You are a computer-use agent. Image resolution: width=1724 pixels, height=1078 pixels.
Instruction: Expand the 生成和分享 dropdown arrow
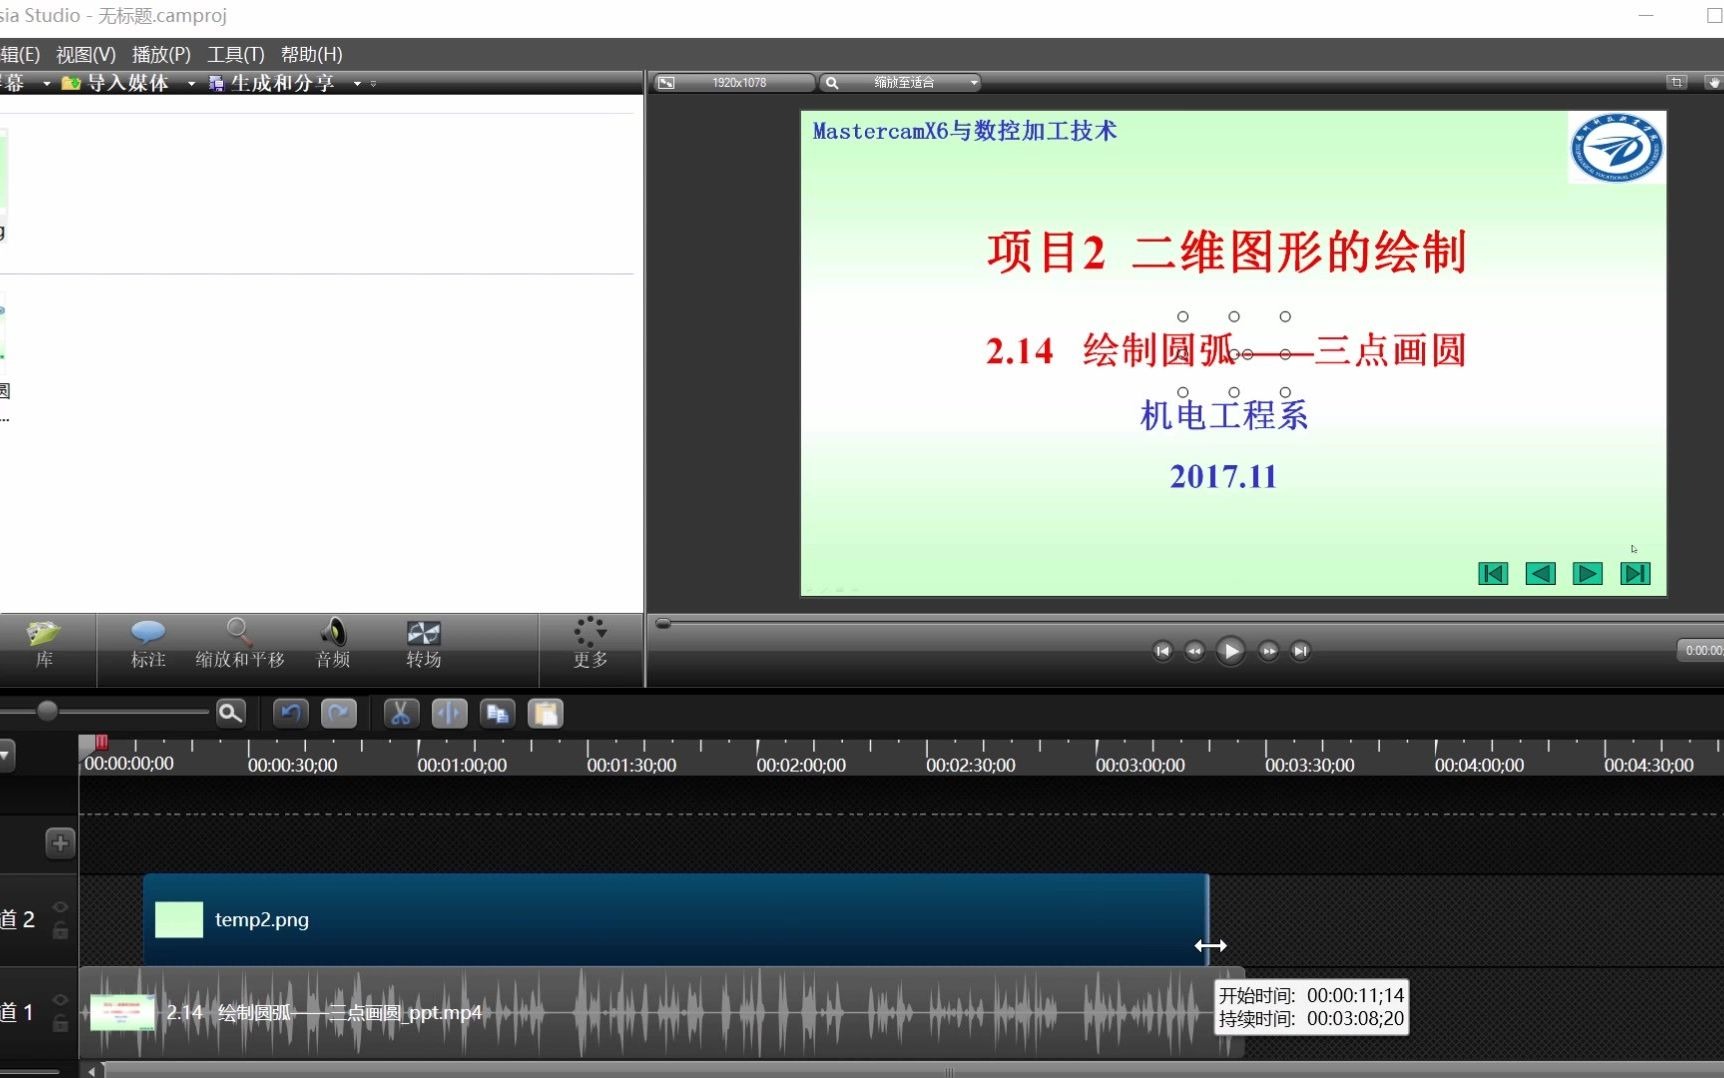point(357,83)
